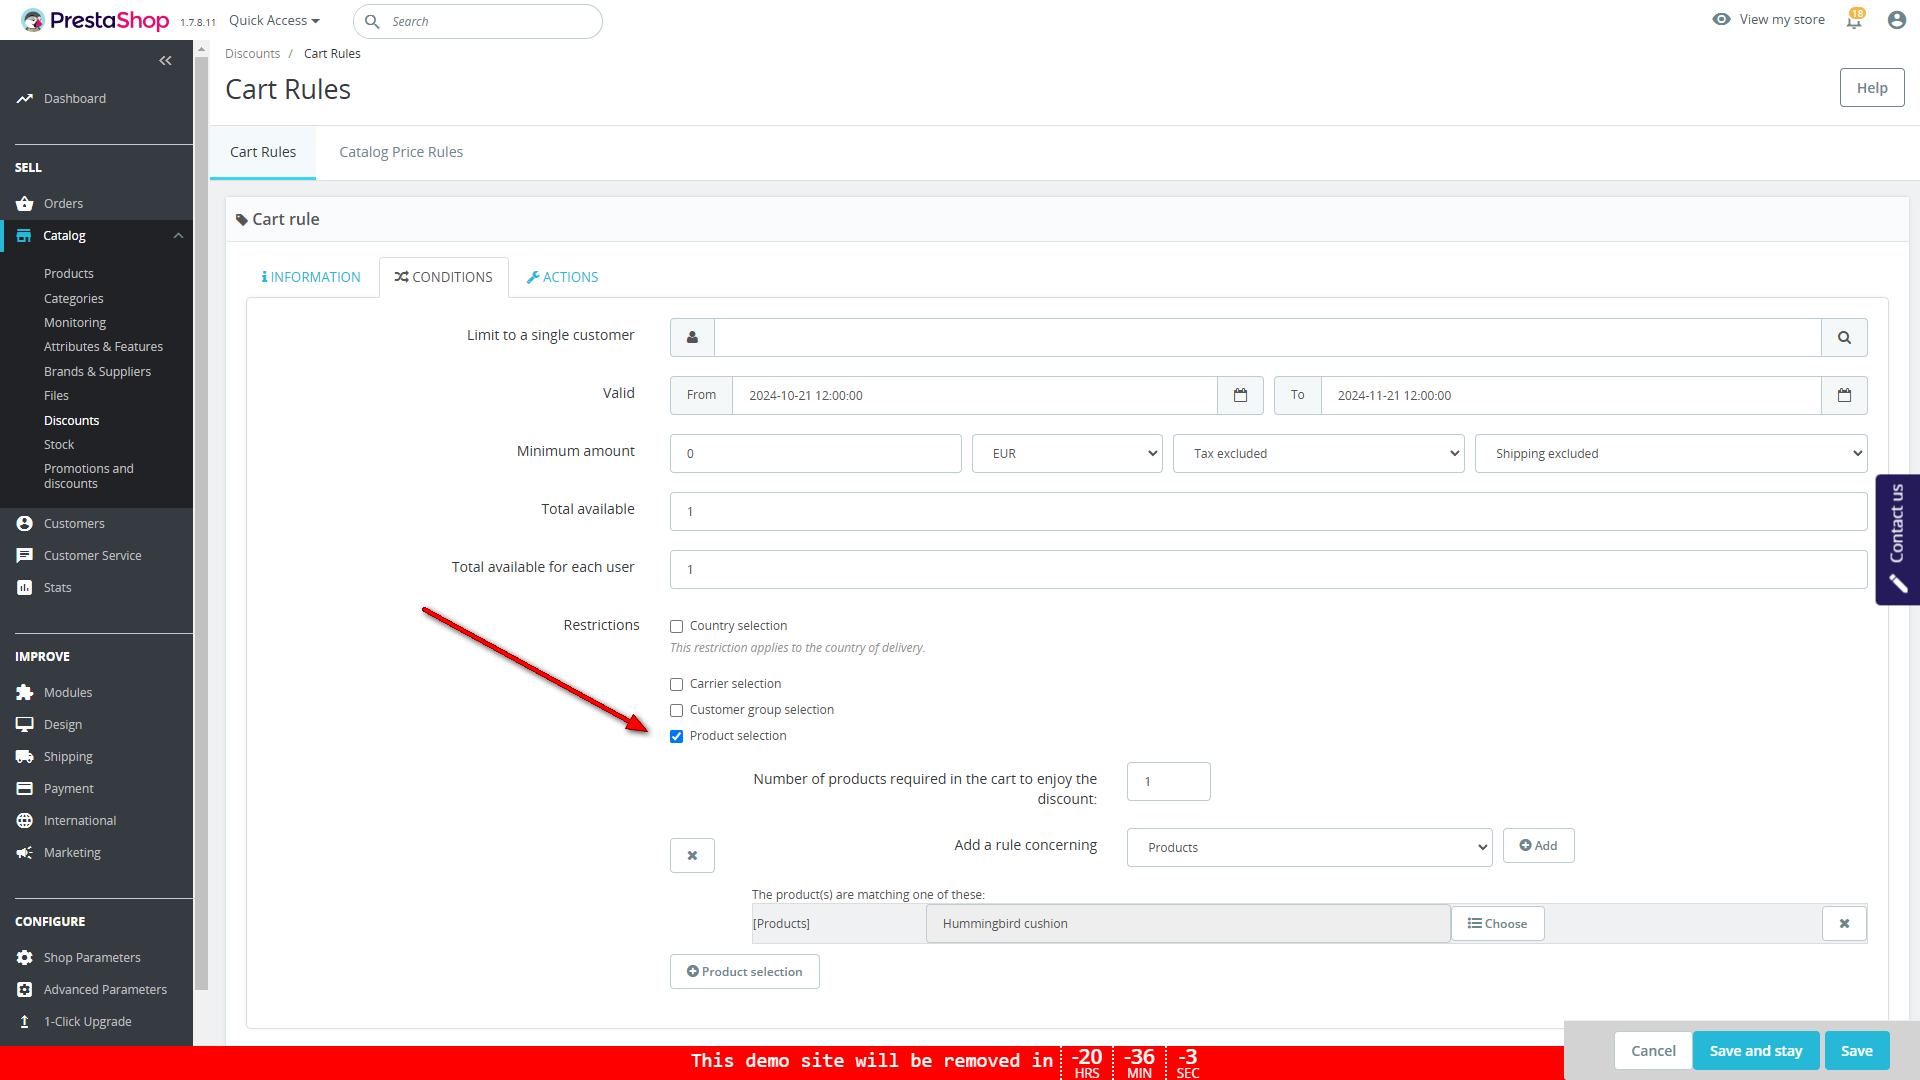Enable the Country selection checkbox
Viewport: 1920px width, 1080px height.
pos(677,627)
